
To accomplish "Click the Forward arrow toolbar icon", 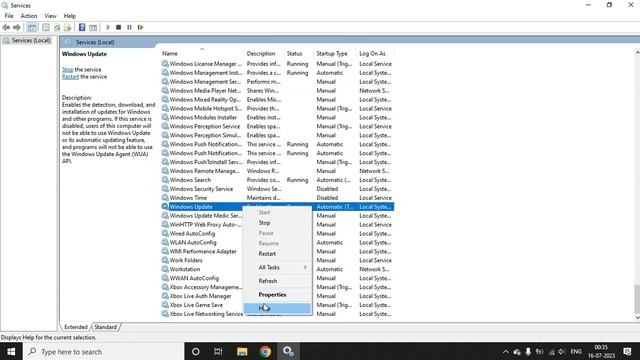I will tap(17, 27).
